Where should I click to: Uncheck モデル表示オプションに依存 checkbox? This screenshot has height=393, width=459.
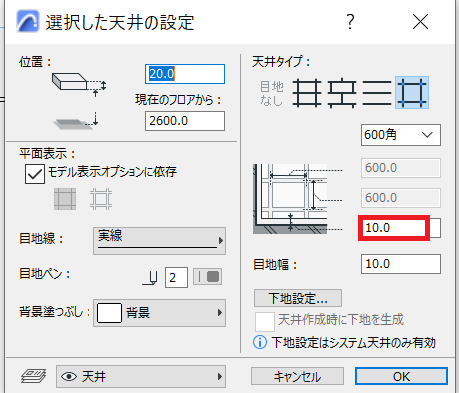(35, 174)
